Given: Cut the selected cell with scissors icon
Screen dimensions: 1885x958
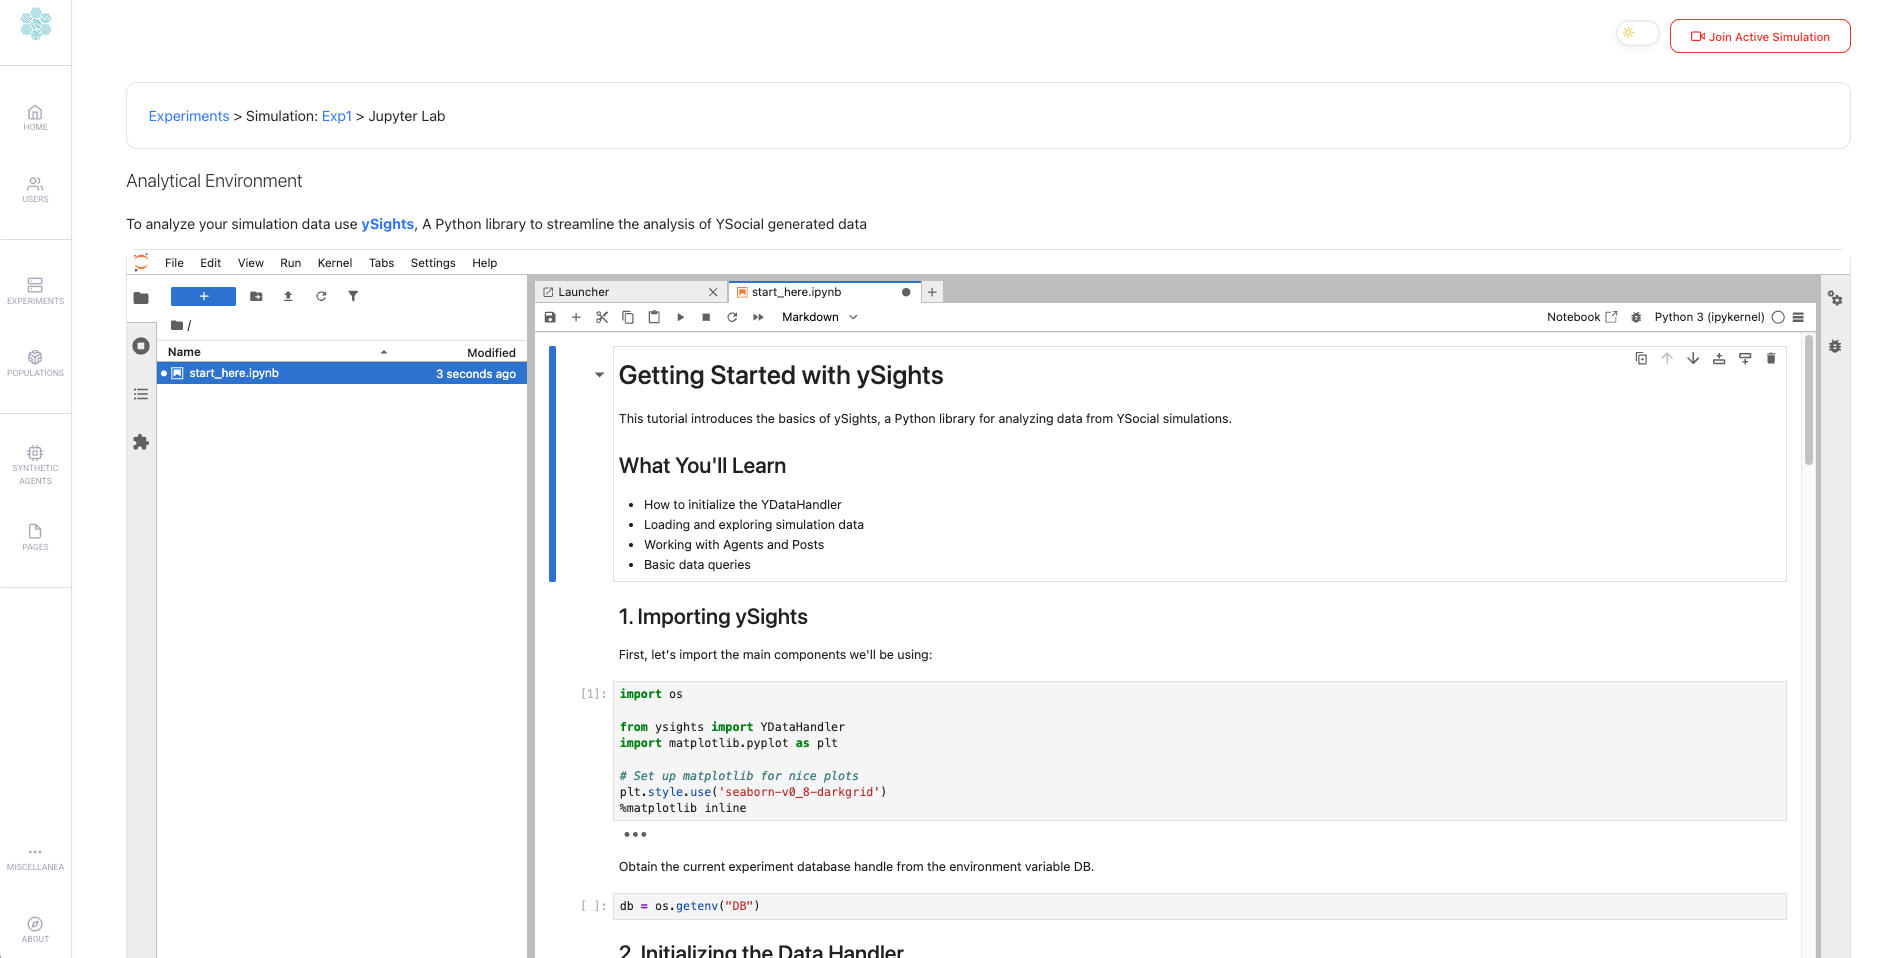Looking at the screenshot, I should [x=602, y=317].
